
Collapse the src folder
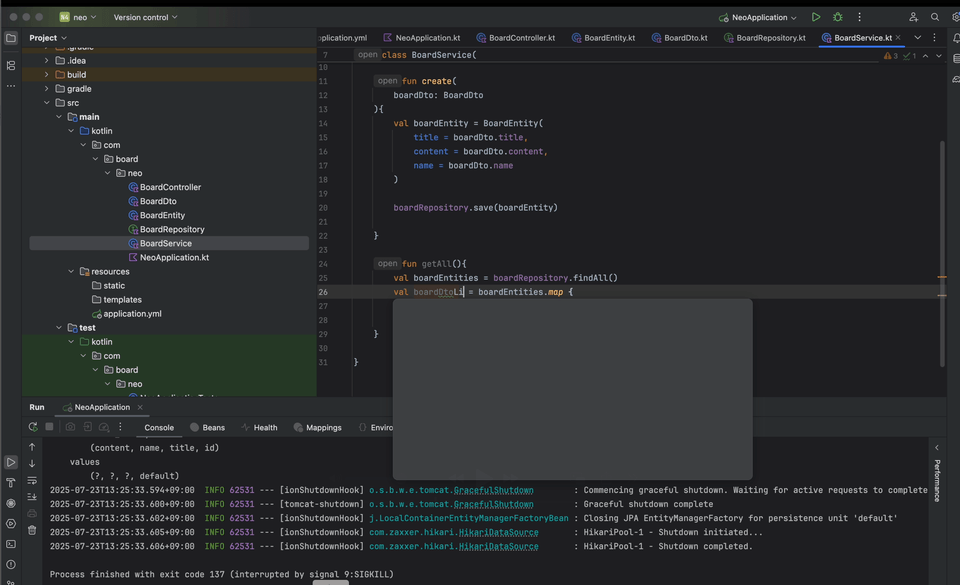pyautogui.click(x=47, y=103)
